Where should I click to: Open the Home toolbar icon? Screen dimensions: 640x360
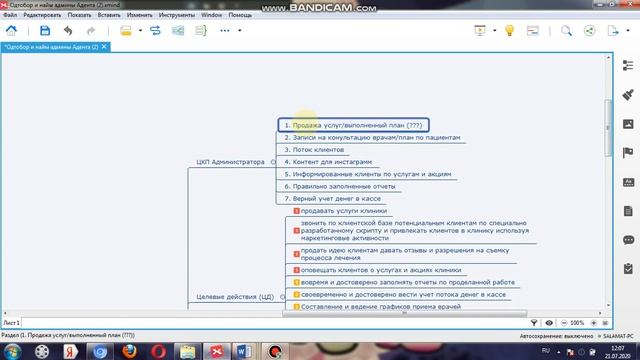[x=11, y=31]
